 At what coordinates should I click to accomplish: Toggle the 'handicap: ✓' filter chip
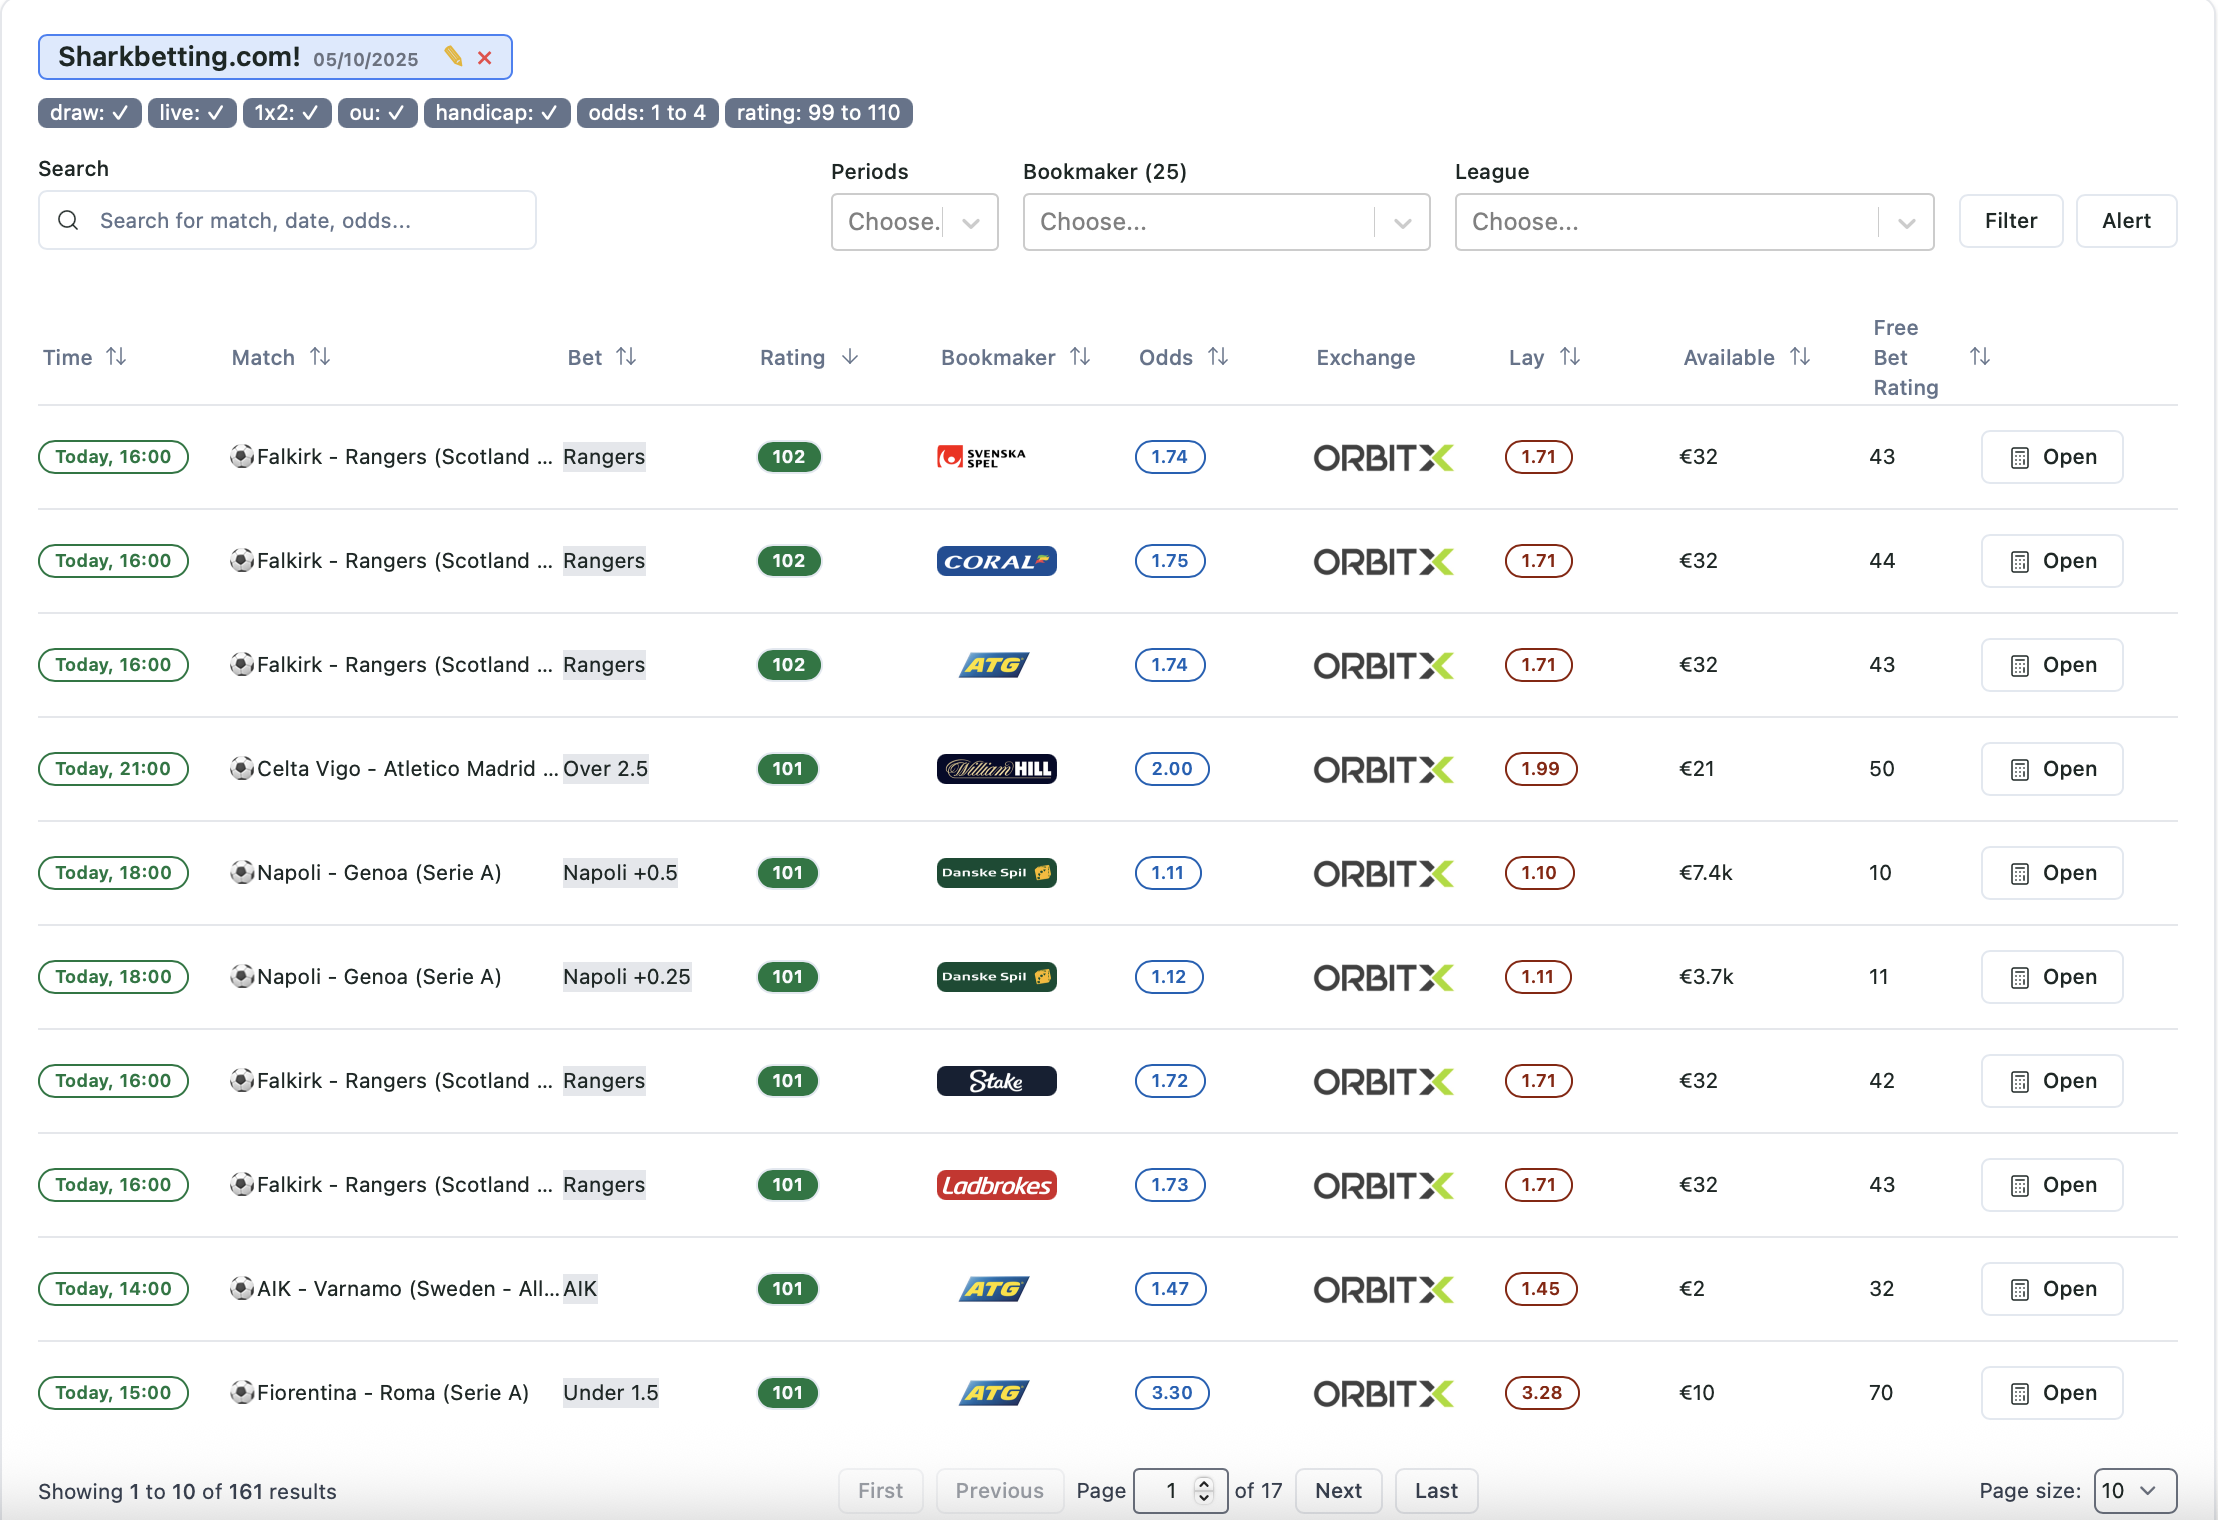point(496,113)
